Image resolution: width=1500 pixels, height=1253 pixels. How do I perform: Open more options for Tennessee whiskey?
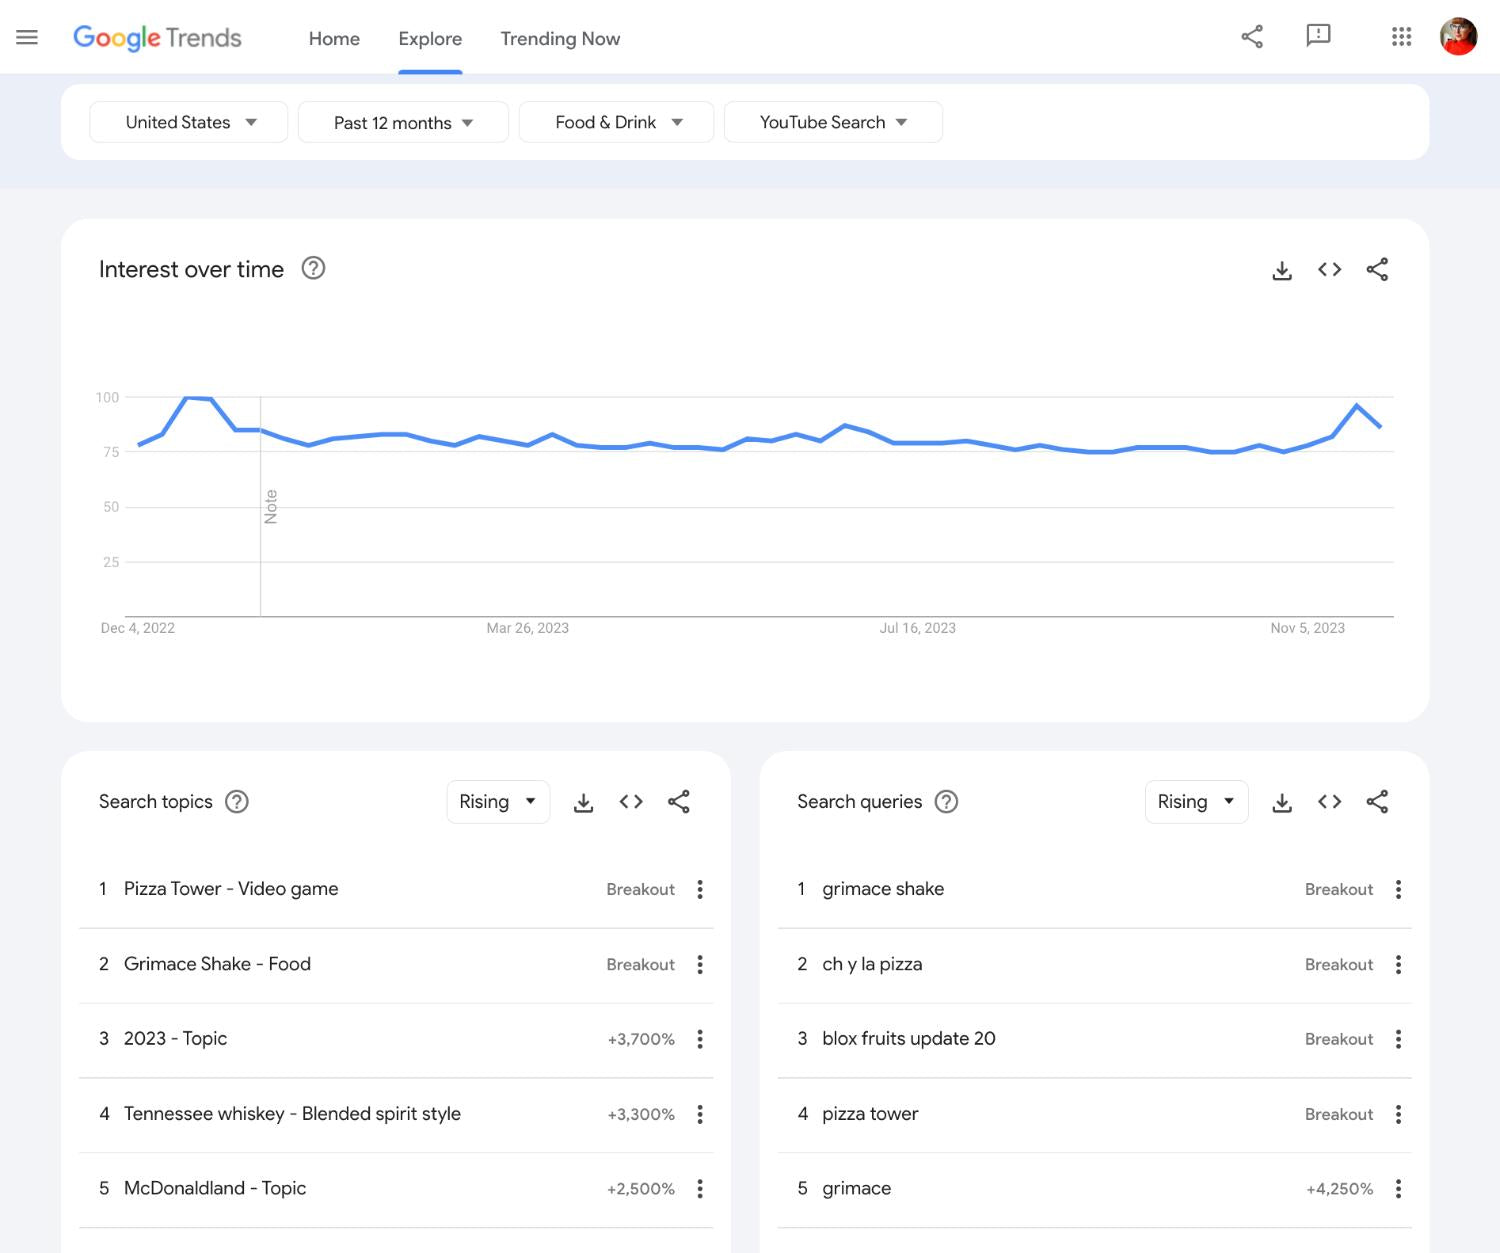[x=700, y=1114]
